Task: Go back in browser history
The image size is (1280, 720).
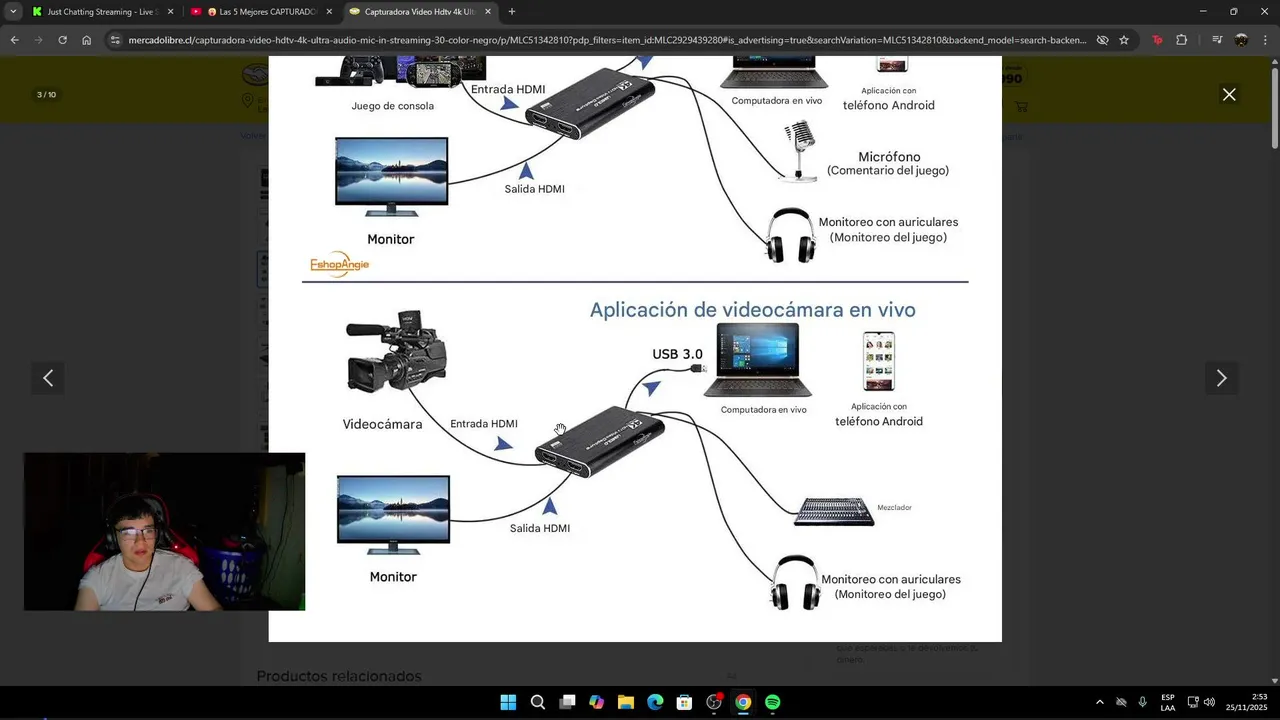Action: tap(14, 40)
